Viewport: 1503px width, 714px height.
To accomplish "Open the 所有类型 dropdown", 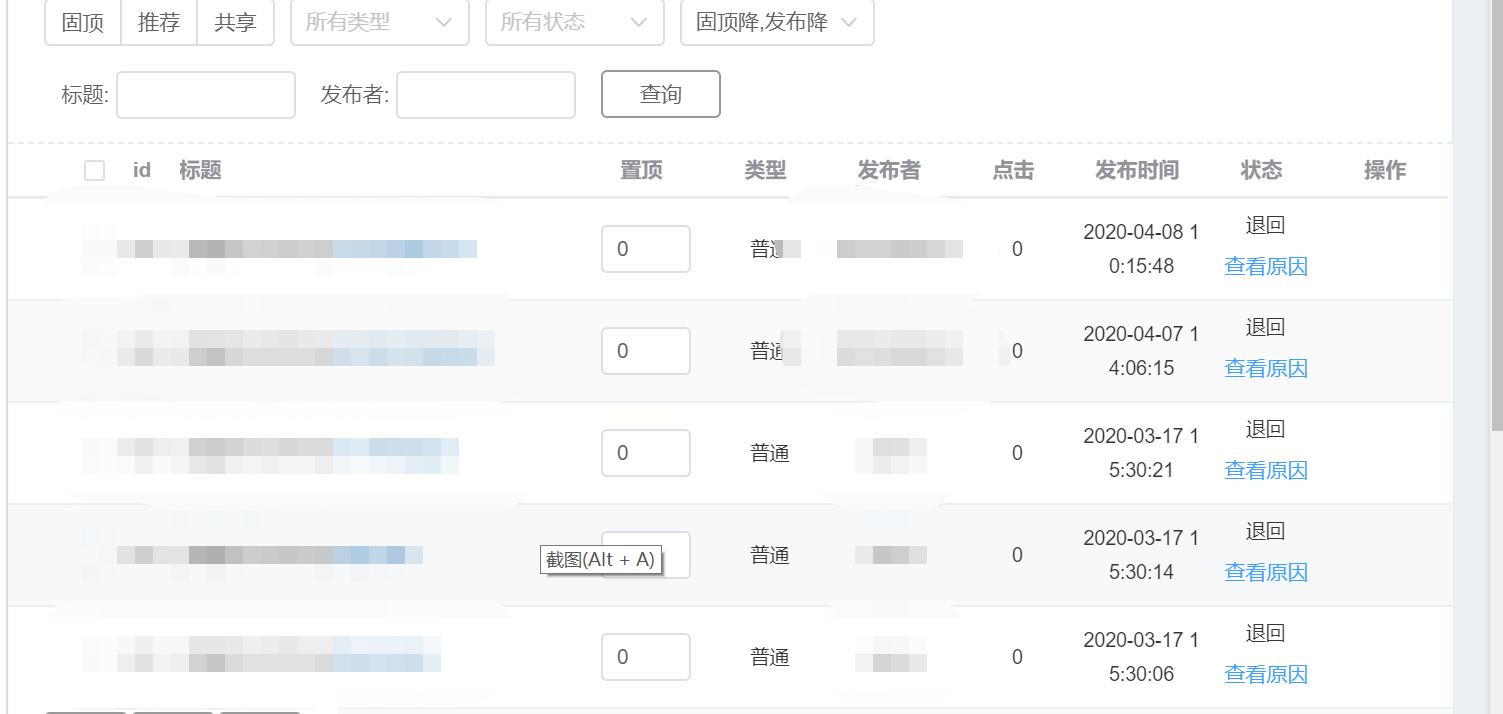I will pyautogui.click(x=379, y=22).
